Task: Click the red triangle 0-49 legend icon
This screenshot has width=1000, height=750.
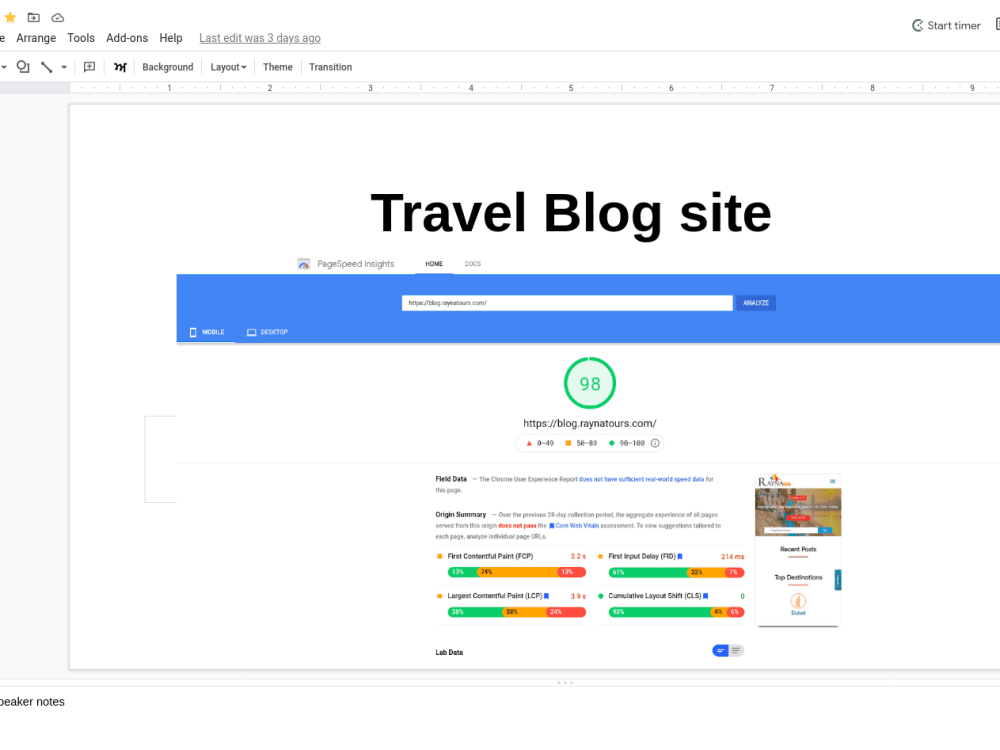Action: [x=529, y=443]
